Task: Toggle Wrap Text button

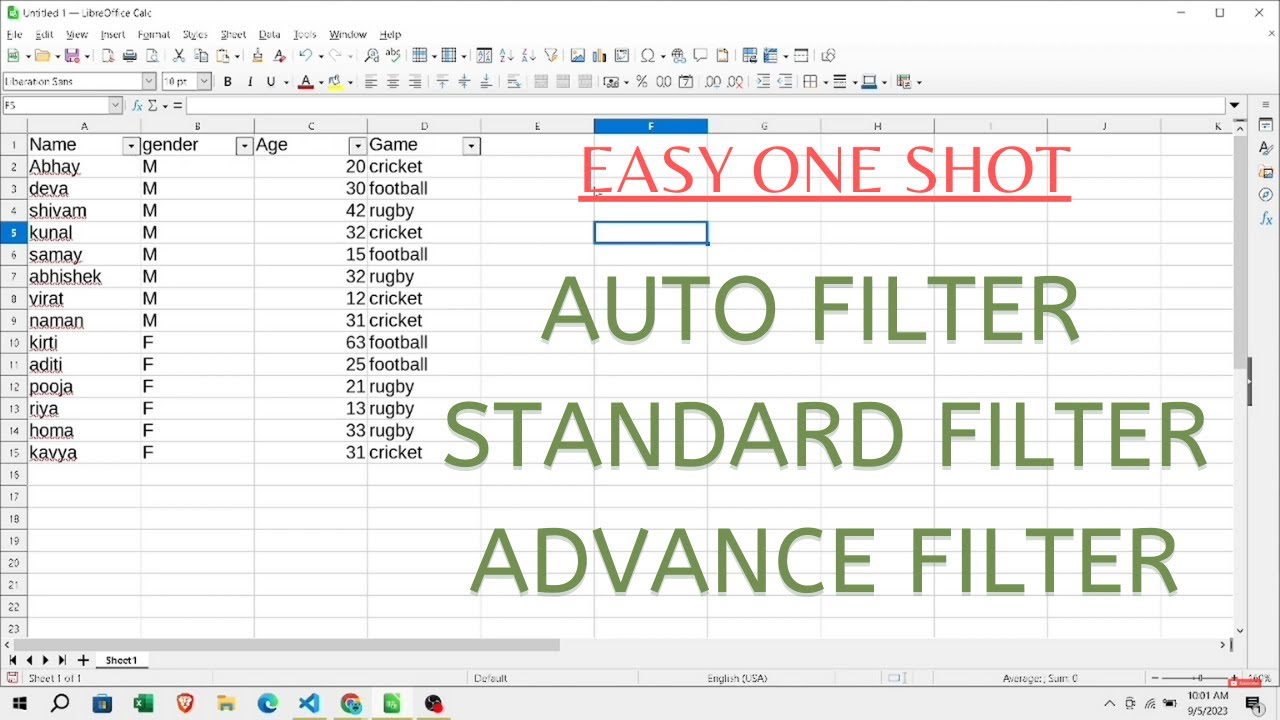Action: (513, 82)
